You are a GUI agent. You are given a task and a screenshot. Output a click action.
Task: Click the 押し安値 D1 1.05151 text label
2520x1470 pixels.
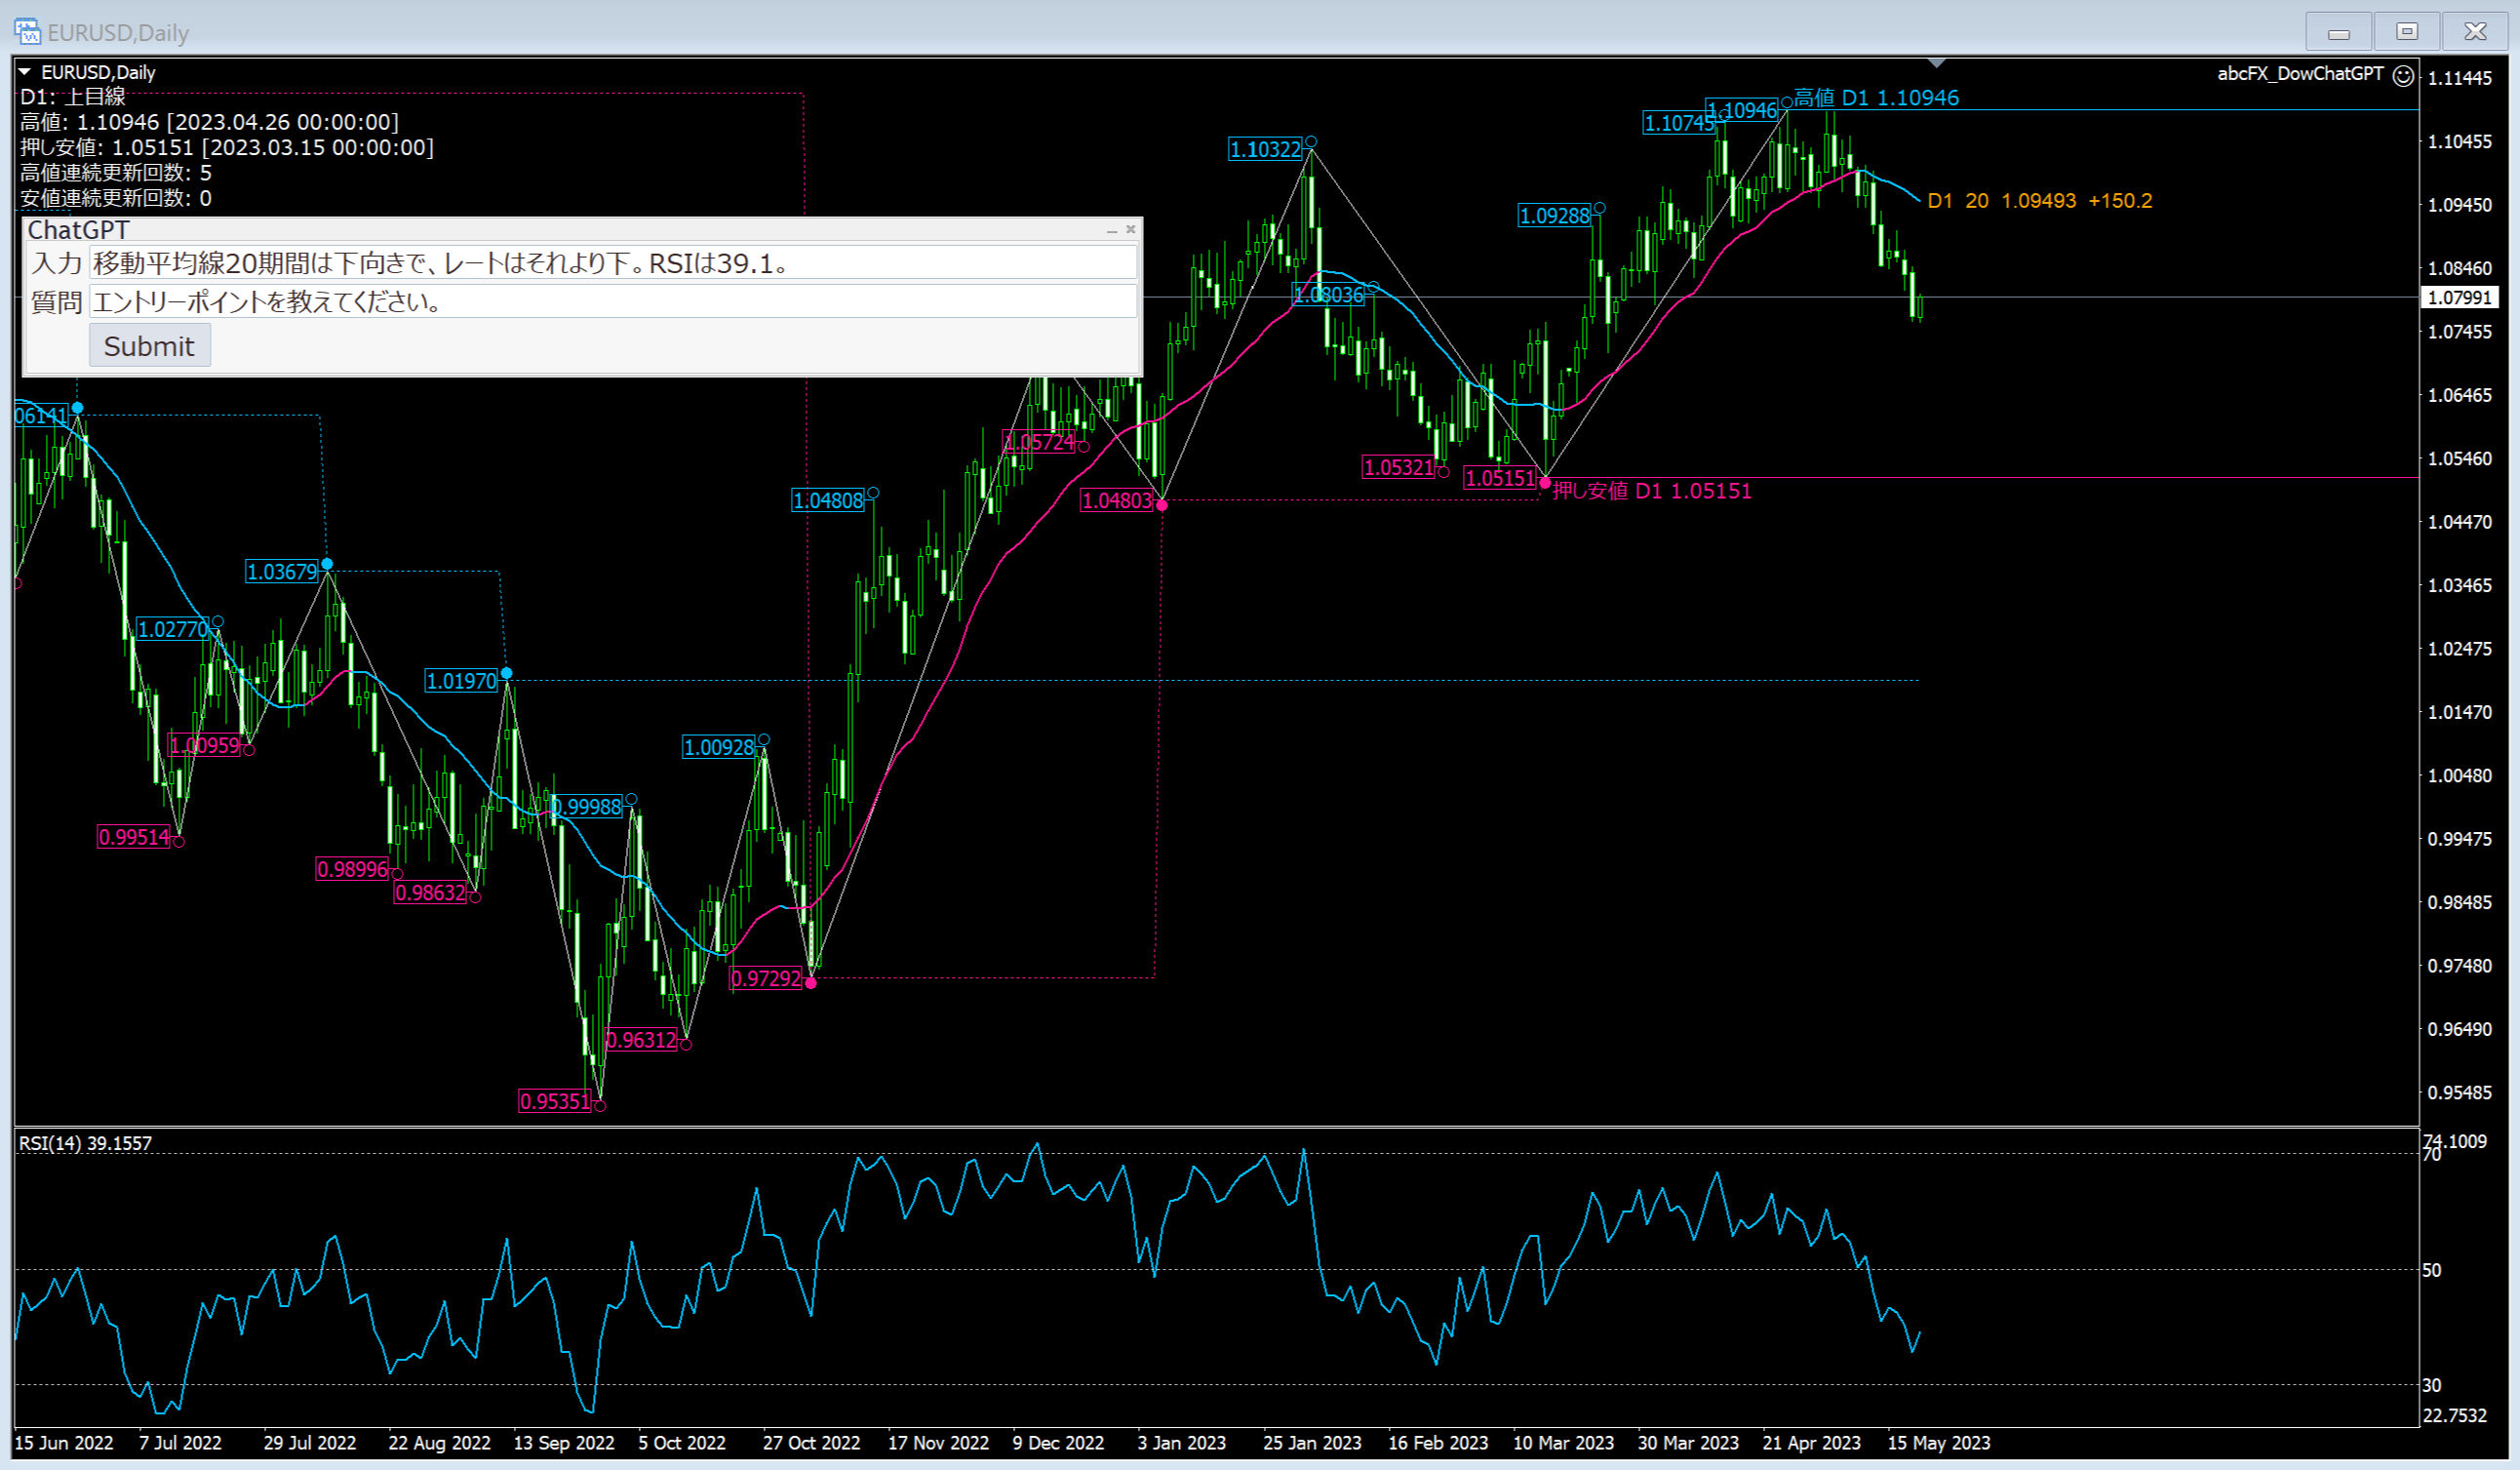(1651, 491)
